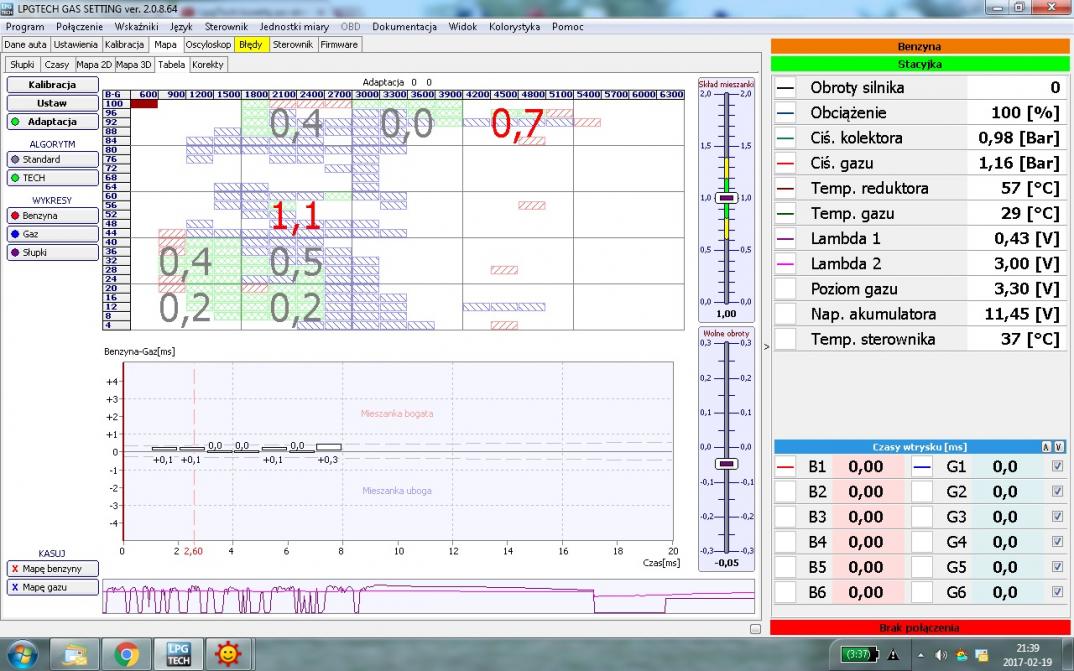Click the Obroty silnika line color indicator
Screen dimensions: 1074x671
point(786,88)
